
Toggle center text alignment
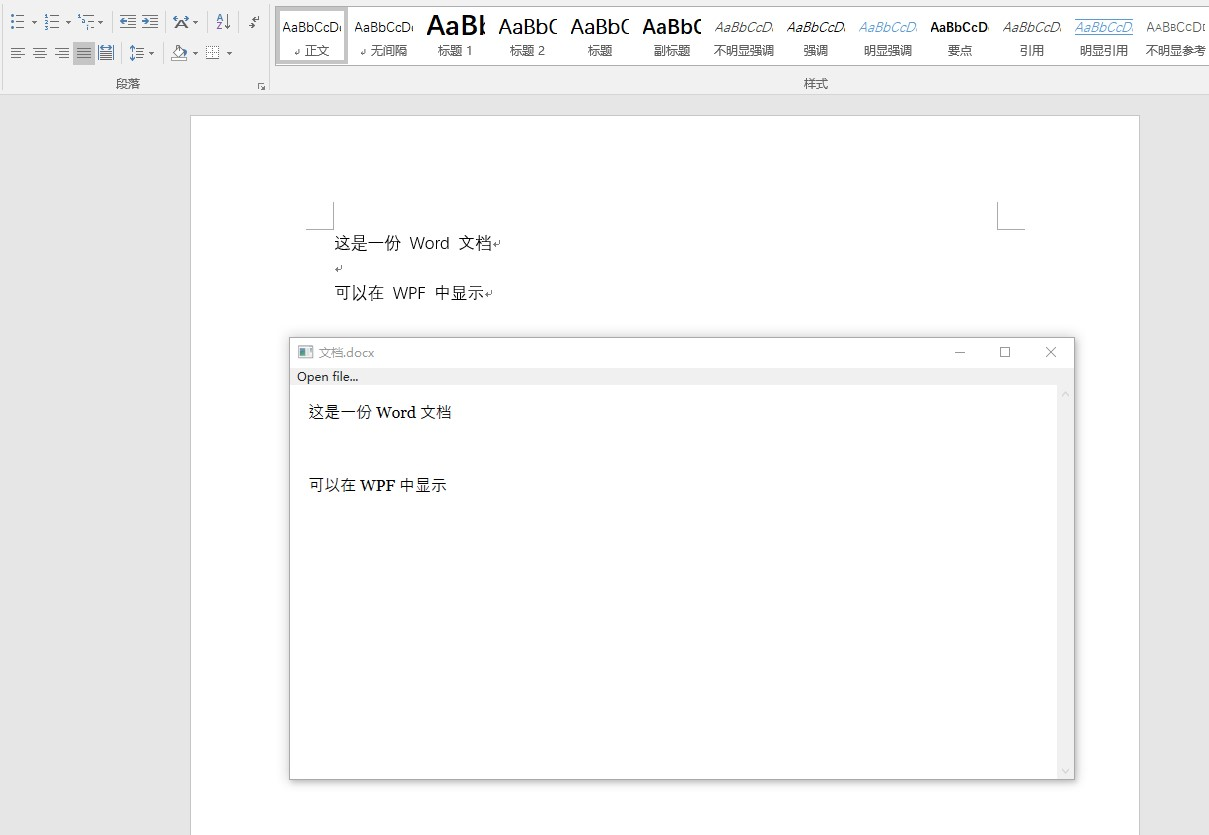pos(38,53)
